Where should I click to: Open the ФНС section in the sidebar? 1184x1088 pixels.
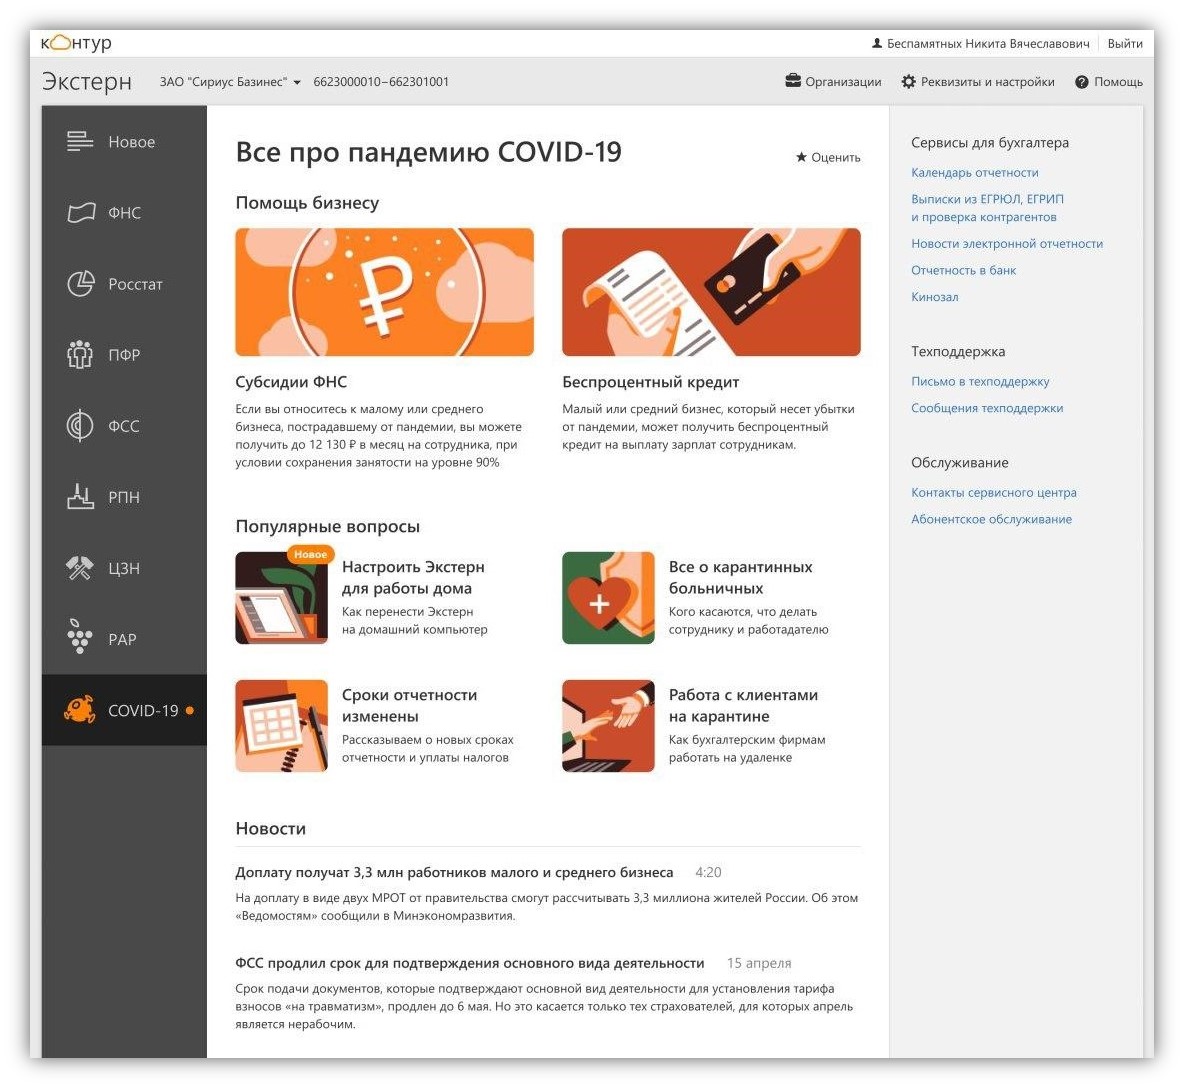coord(124,212)
